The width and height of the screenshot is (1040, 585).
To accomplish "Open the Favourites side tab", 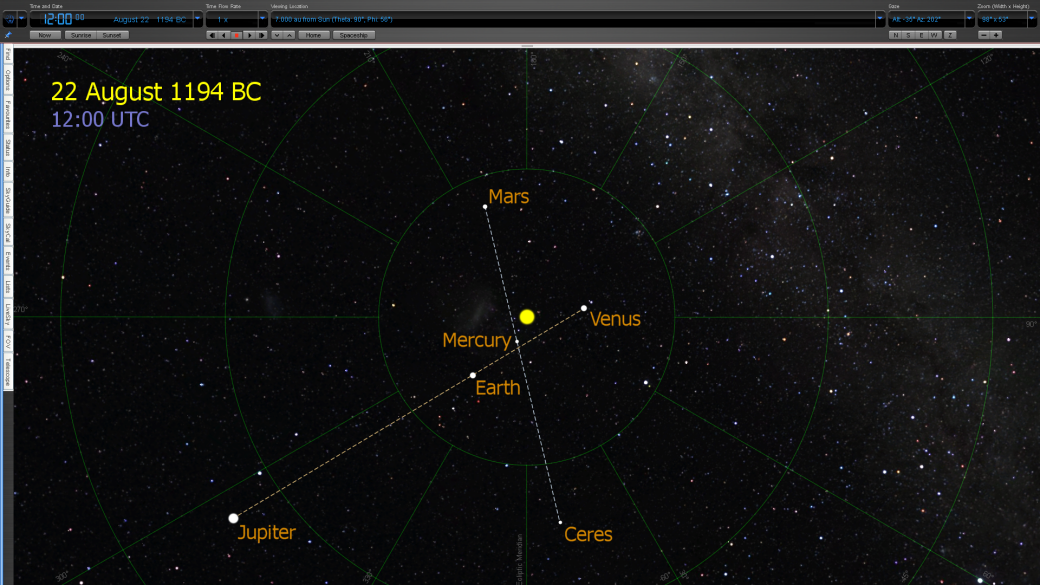I will tap(8, 115).
